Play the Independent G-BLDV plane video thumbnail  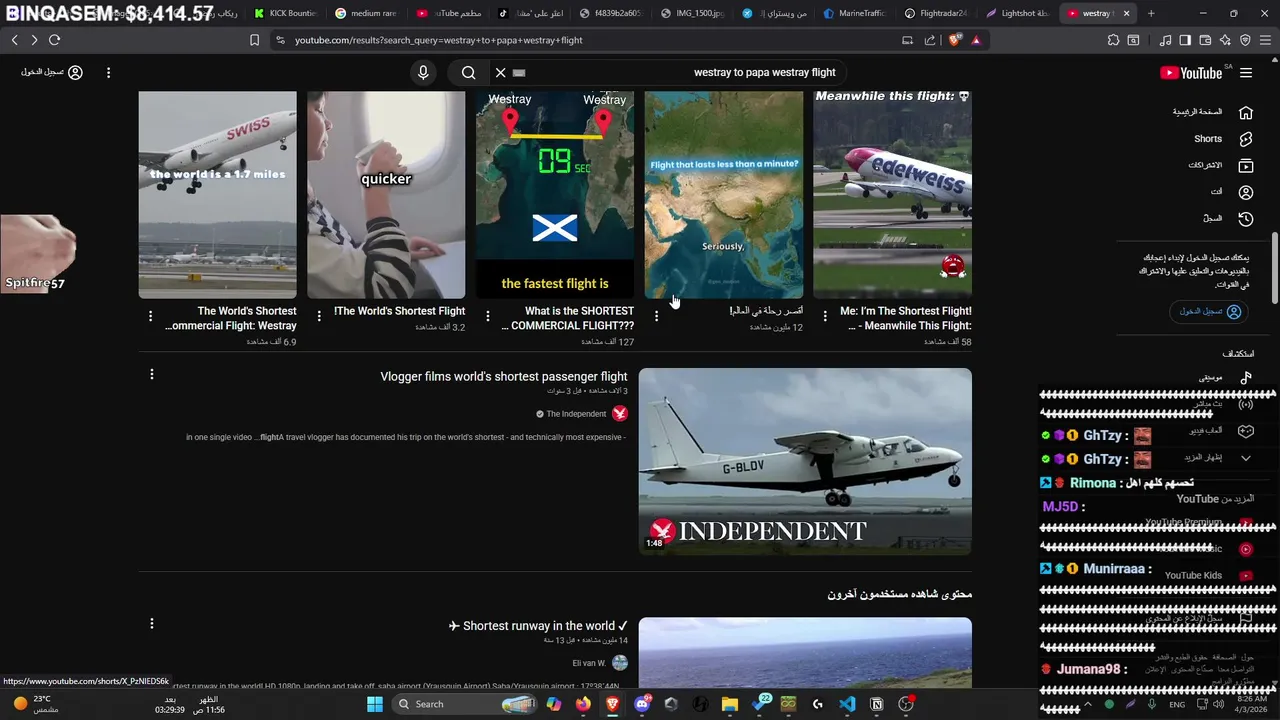coord(805,461)
